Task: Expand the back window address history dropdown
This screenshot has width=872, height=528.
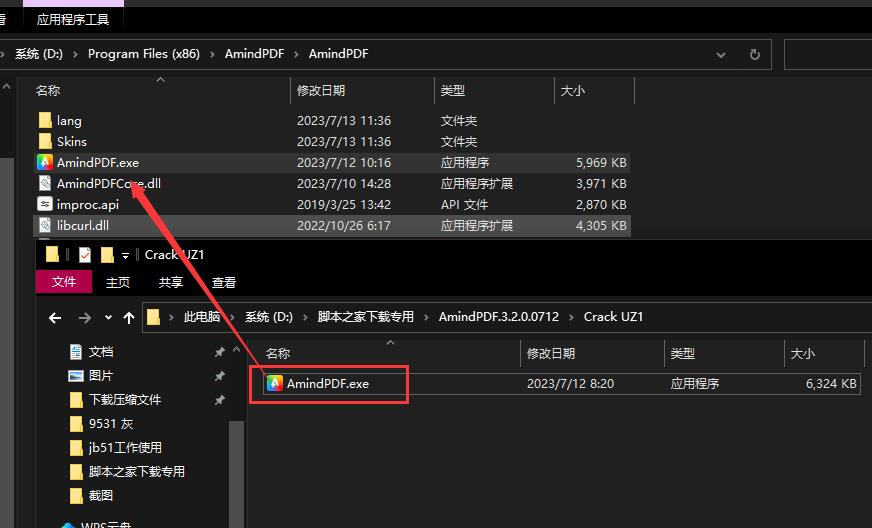Action: (x=721, y=55)
